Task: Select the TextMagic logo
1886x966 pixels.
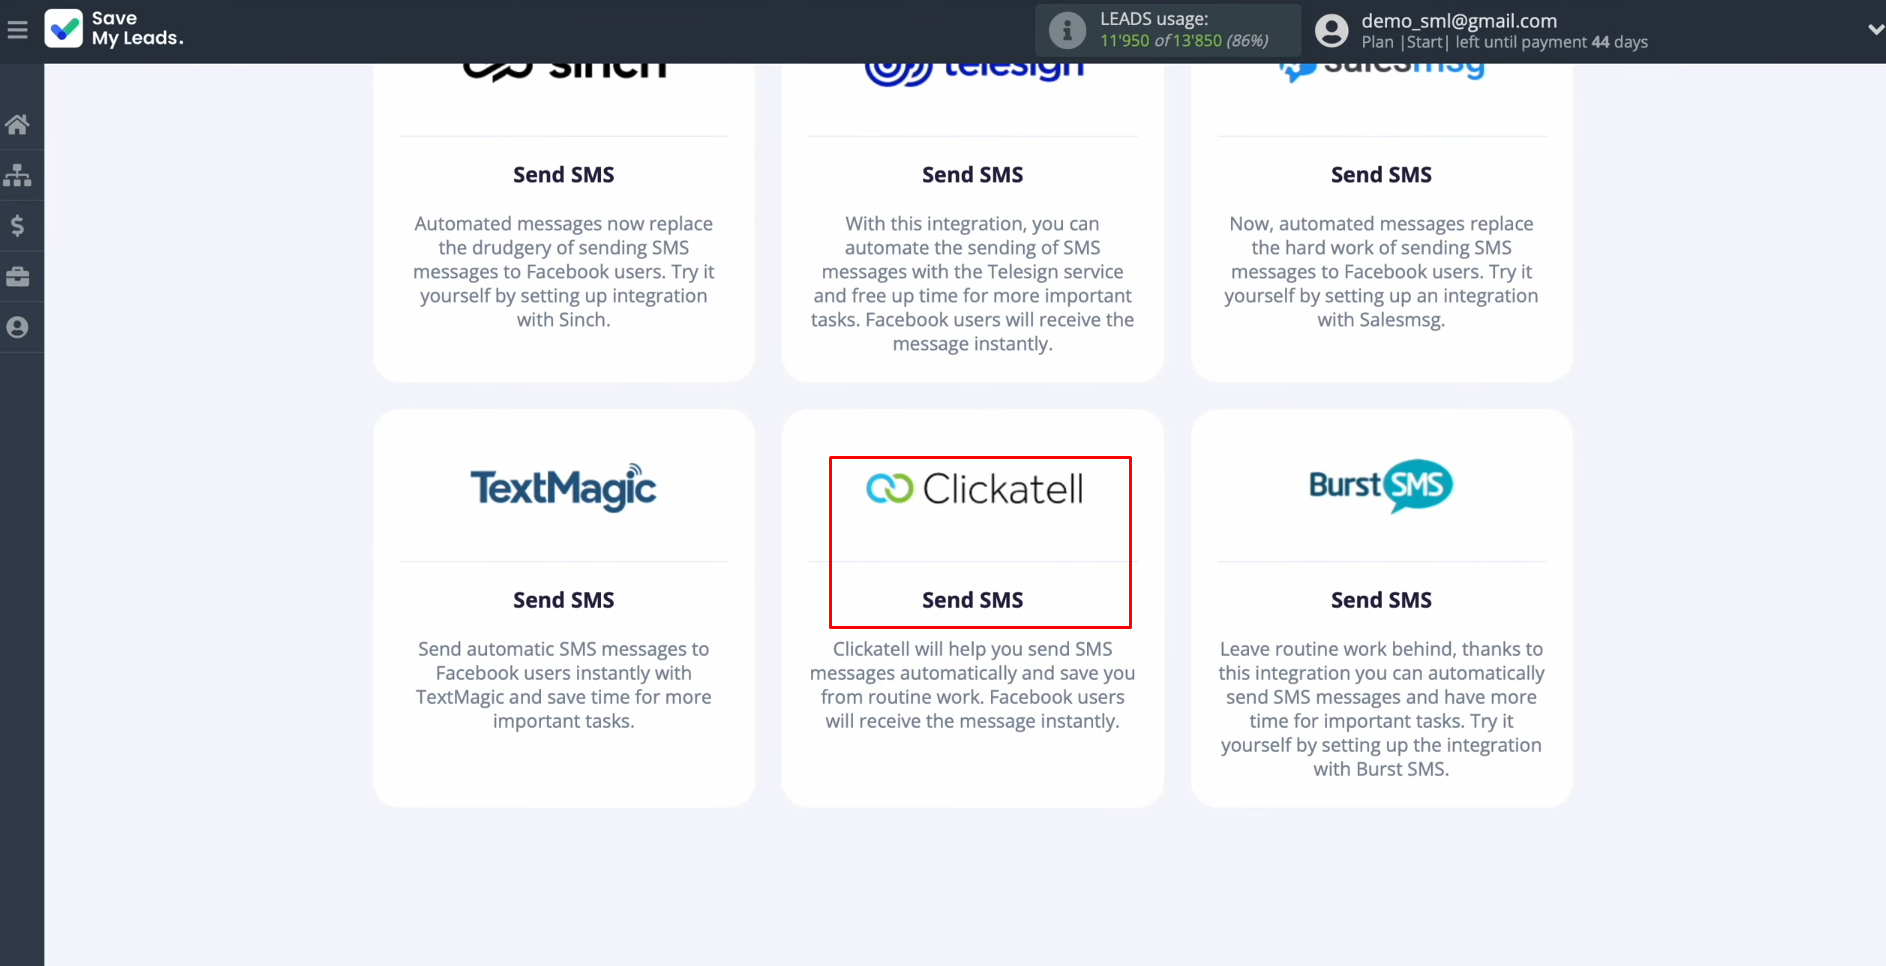Action: pos(564,487)
